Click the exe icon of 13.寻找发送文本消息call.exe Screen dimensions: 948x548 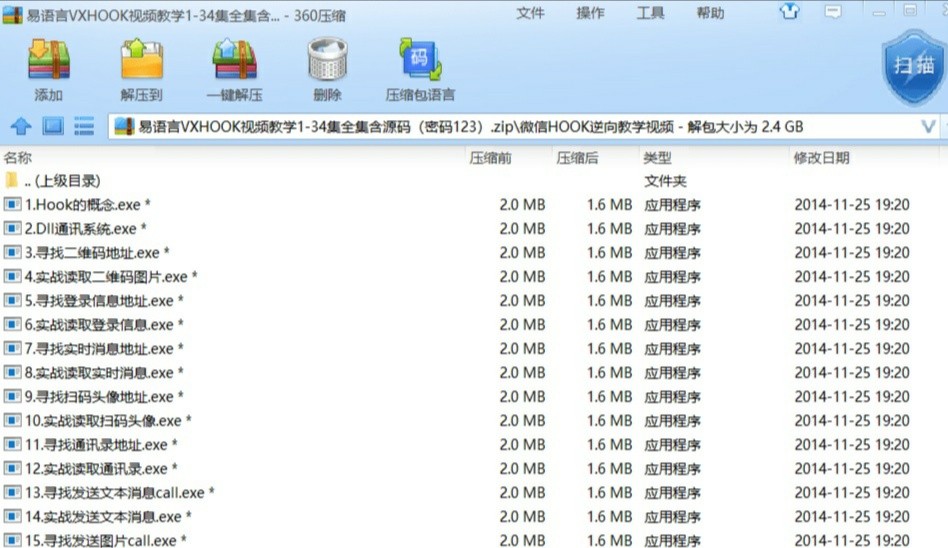click(x=12, y=492)
